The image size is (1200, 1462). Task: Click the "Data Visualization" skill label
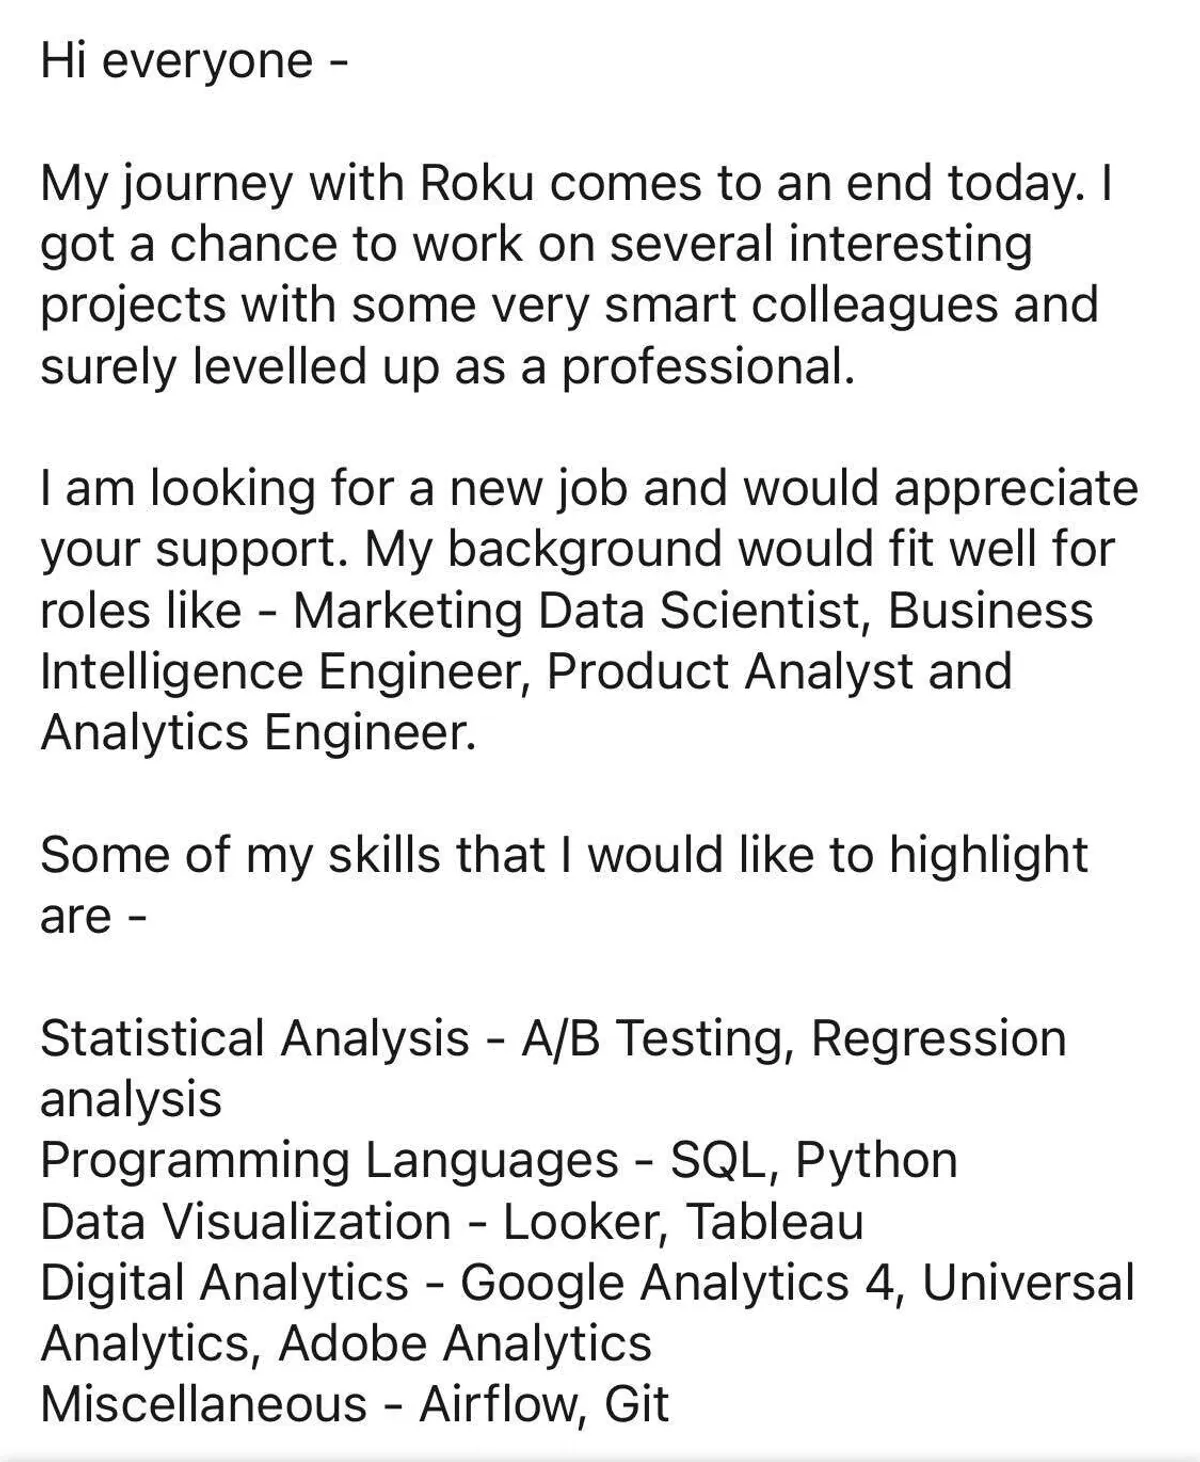point(245,1222)
